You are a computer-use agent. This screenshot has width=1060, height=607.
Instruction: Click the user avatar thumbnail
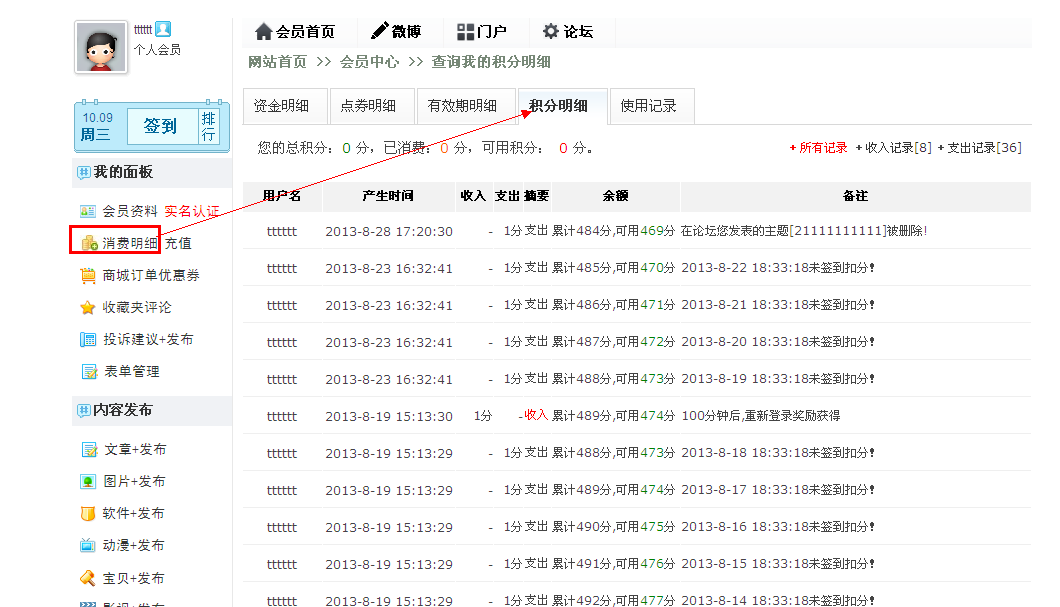click(x=100, y=46)
